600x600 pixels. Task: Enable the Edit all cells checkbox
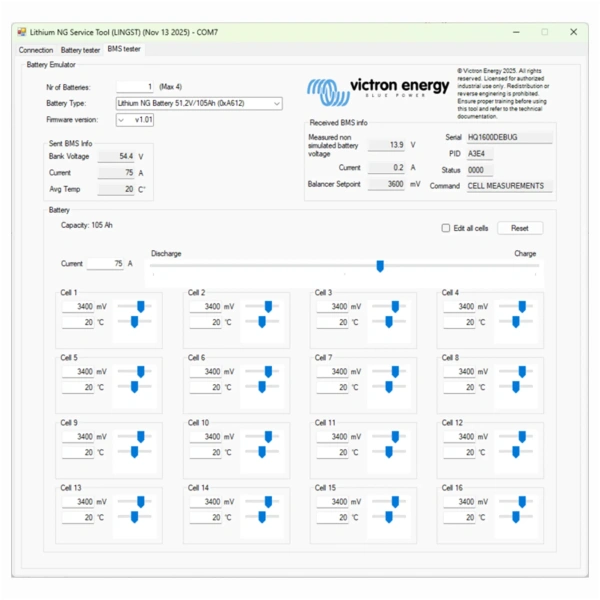(446, 228)
